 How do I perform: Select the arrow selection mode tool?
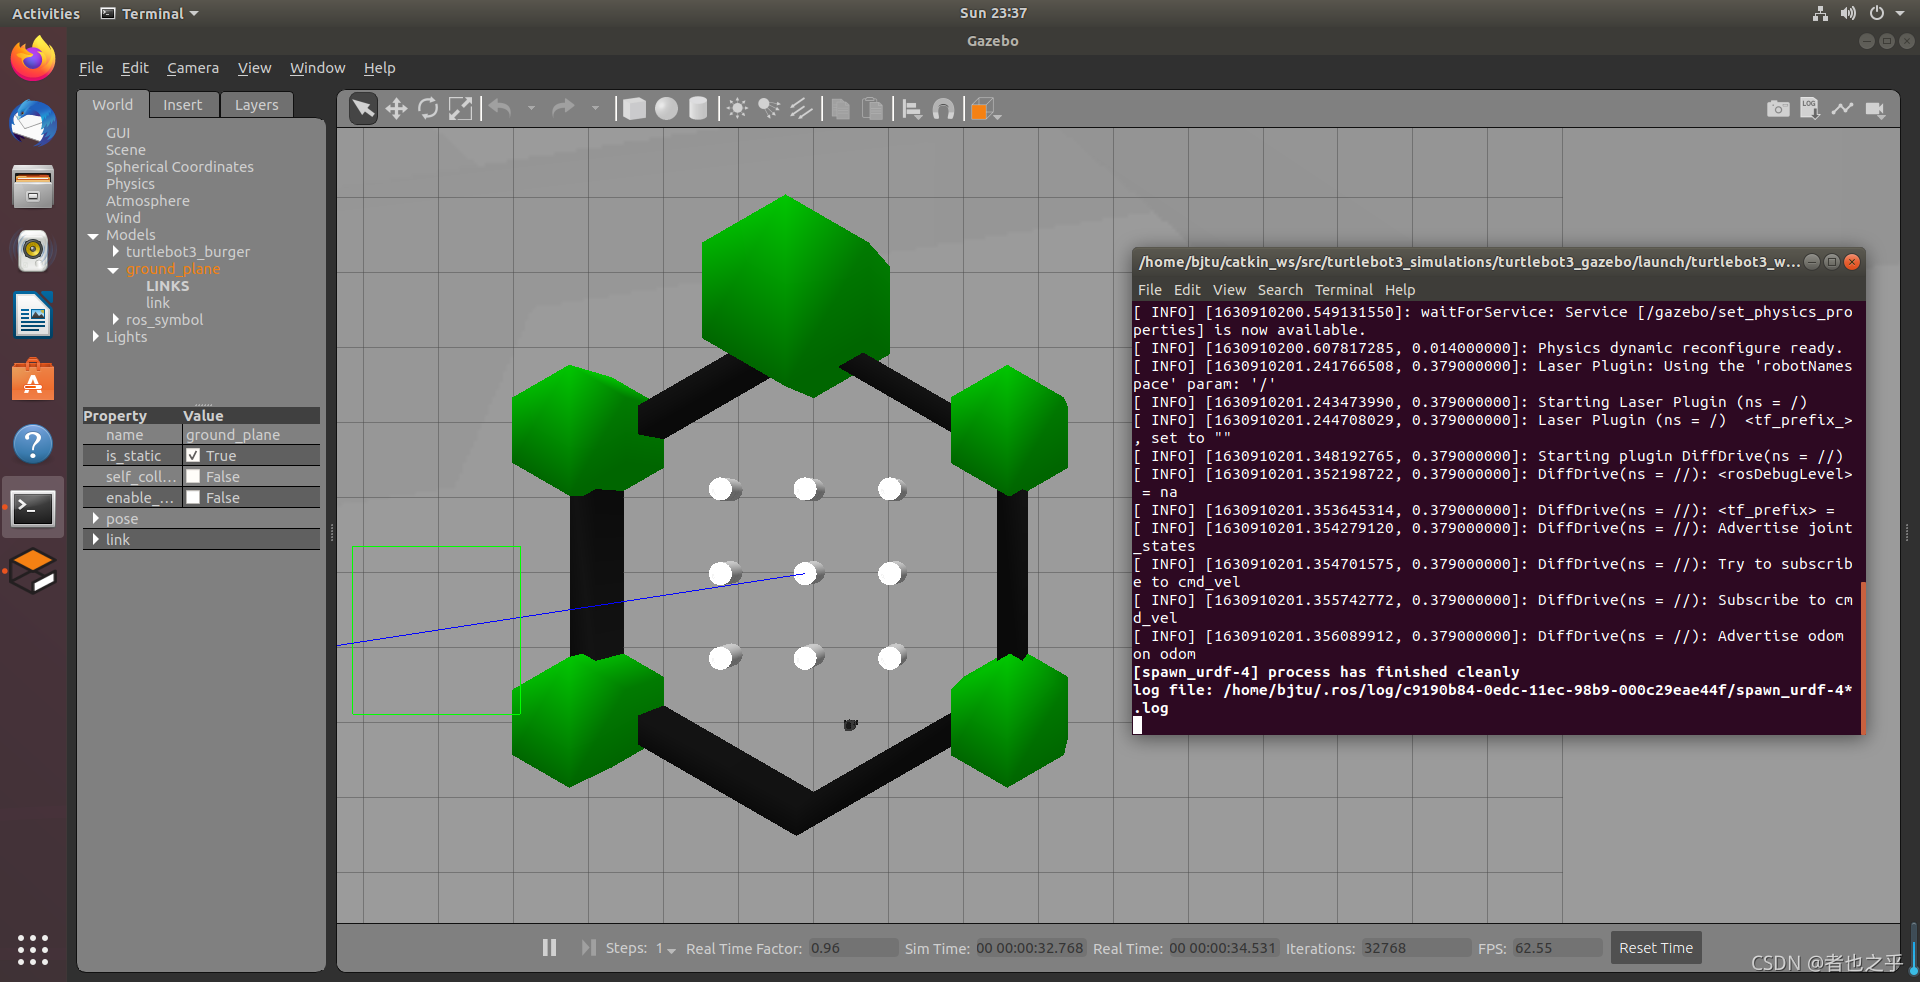tap(363, 108)
